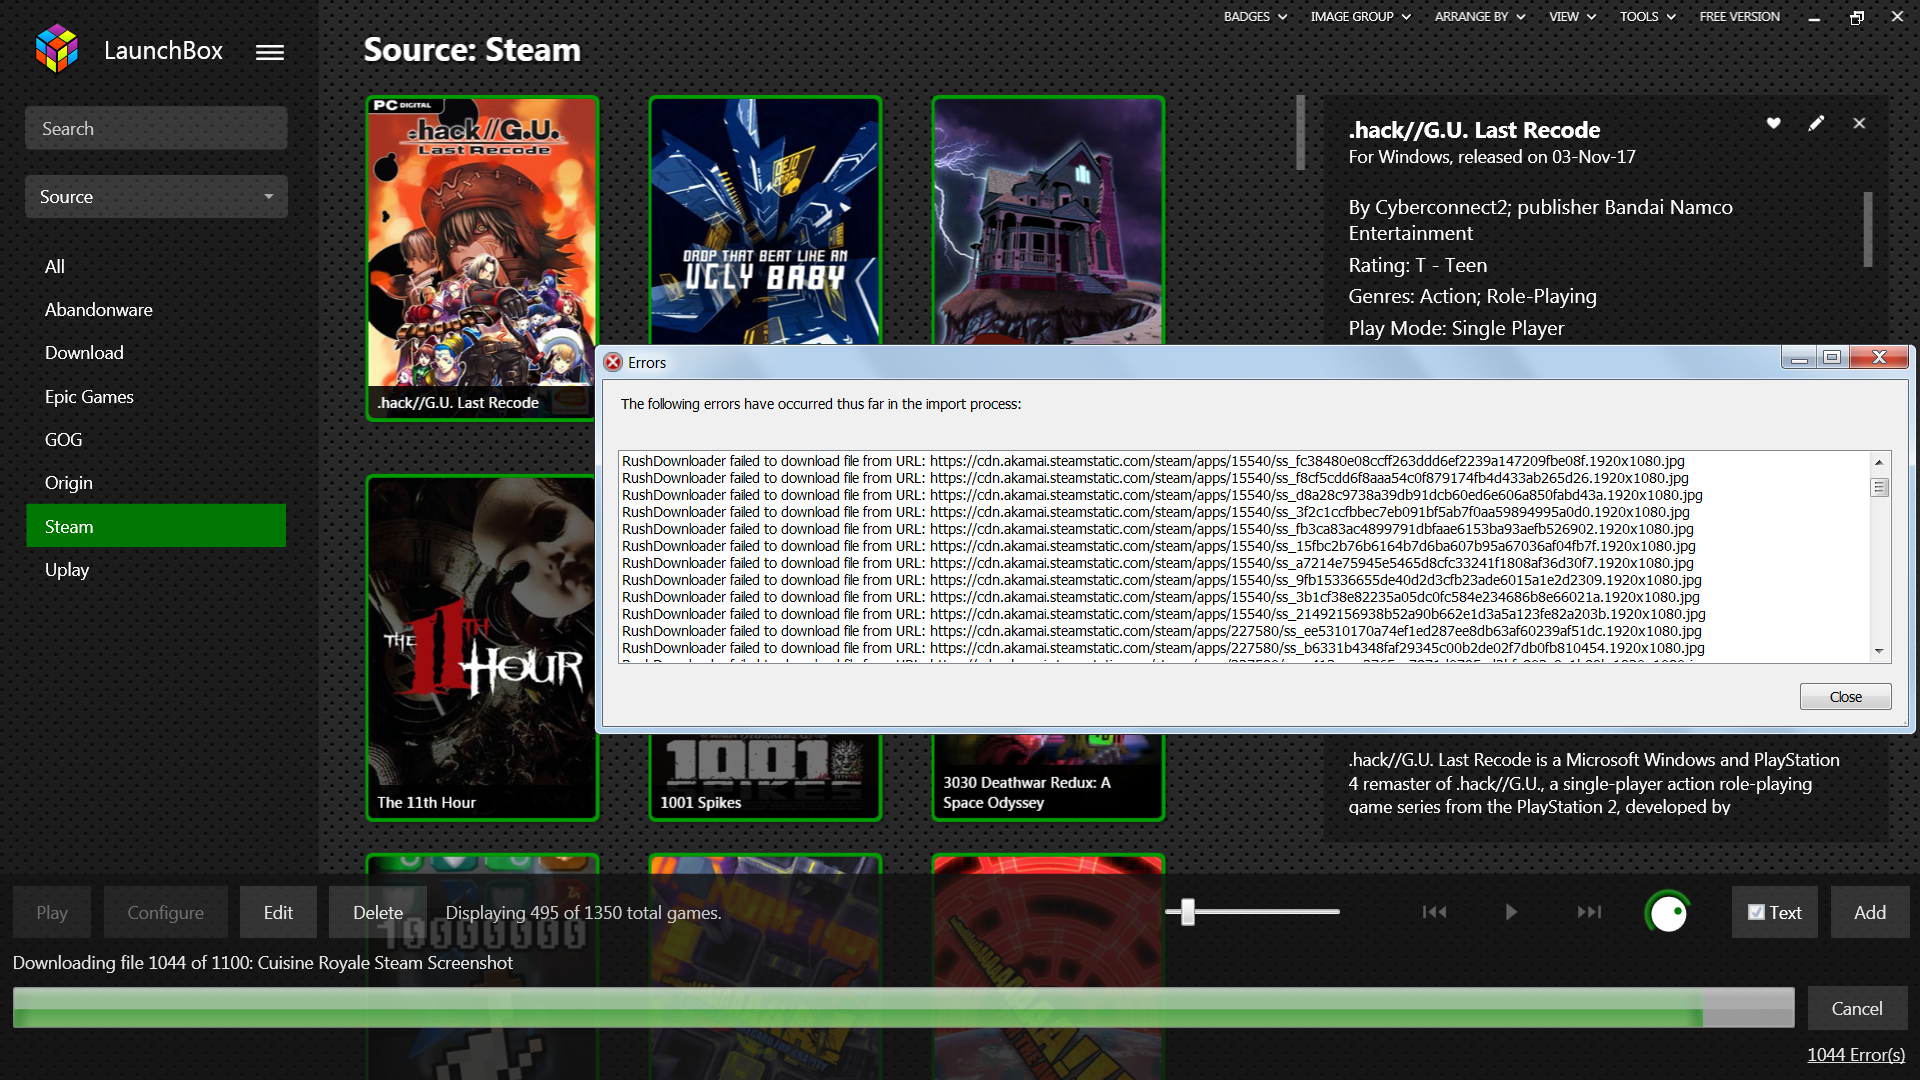This screenshot has width=1920, height=1080.
Task: Select The 11th Hour game box
Action: (481, 648)
